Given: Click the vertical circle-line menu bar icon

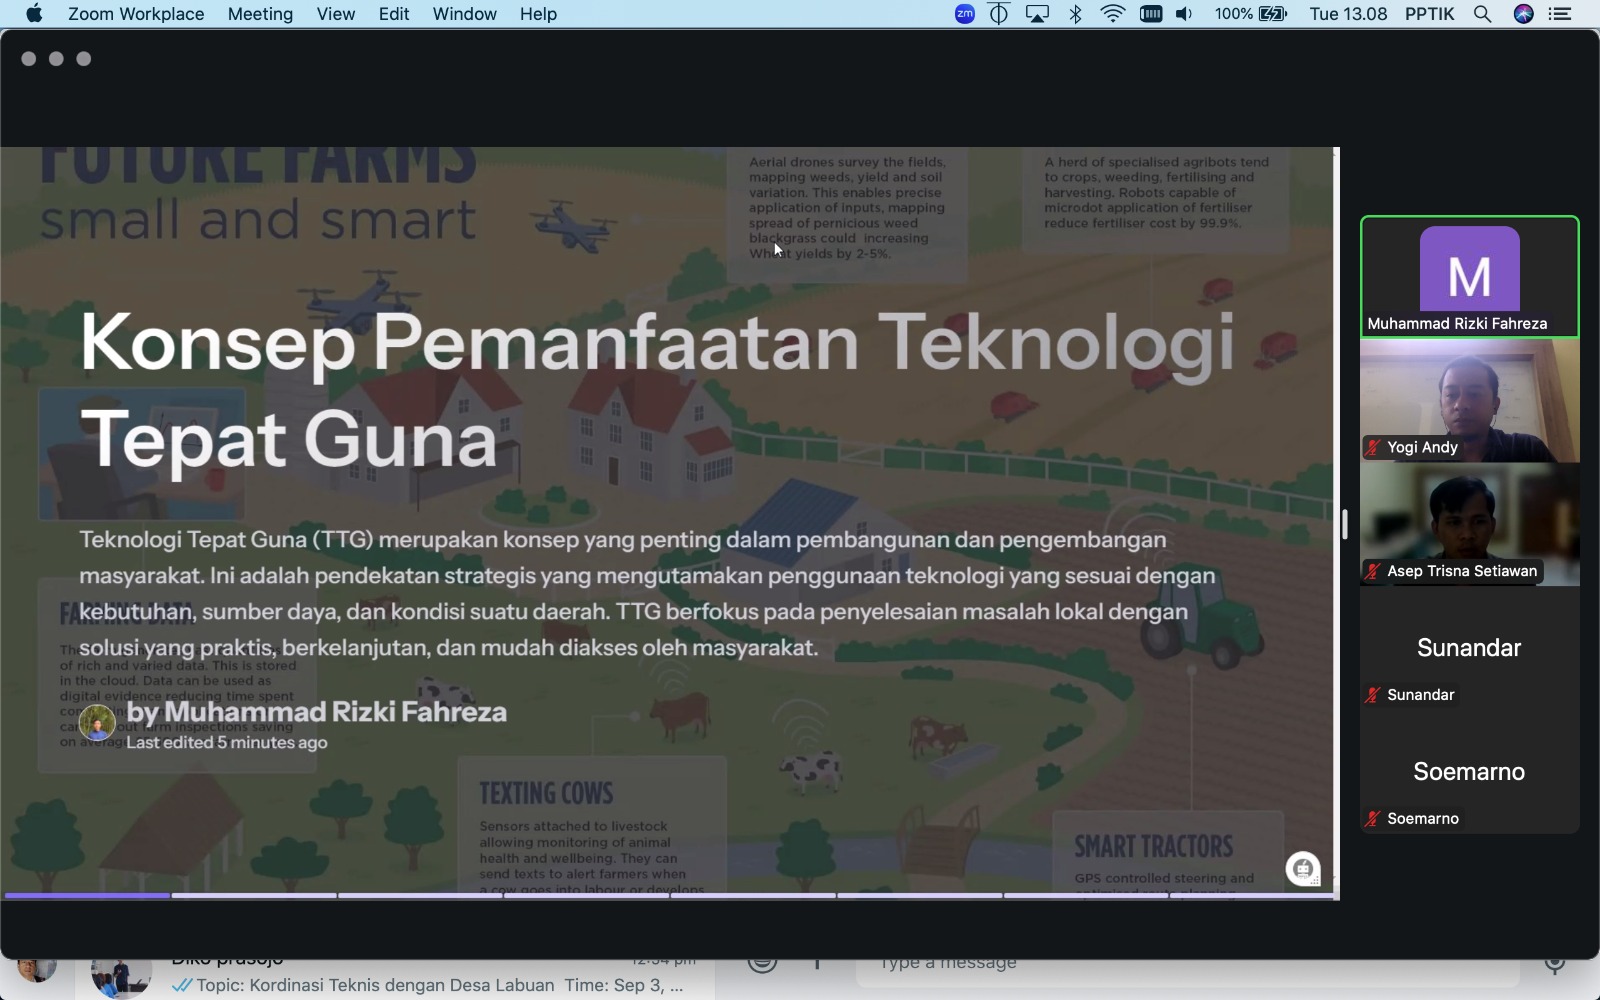Looking at the screenshot, I should (x=999, y=14).
